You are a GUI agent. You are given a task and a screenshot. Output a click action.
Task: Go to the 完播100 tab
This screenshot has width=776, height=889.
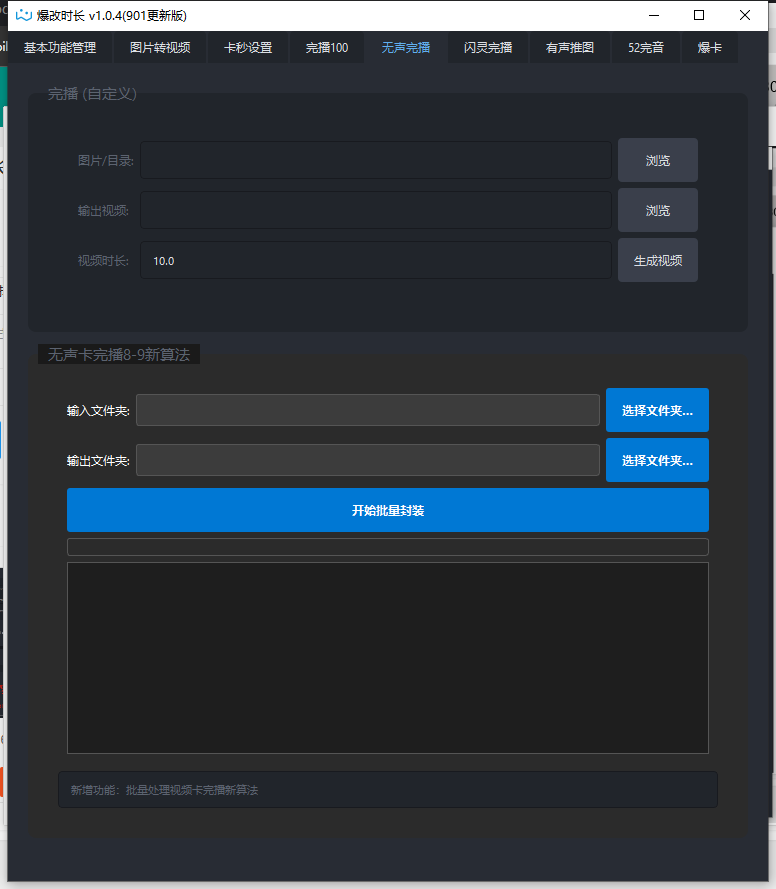(327, 47)
